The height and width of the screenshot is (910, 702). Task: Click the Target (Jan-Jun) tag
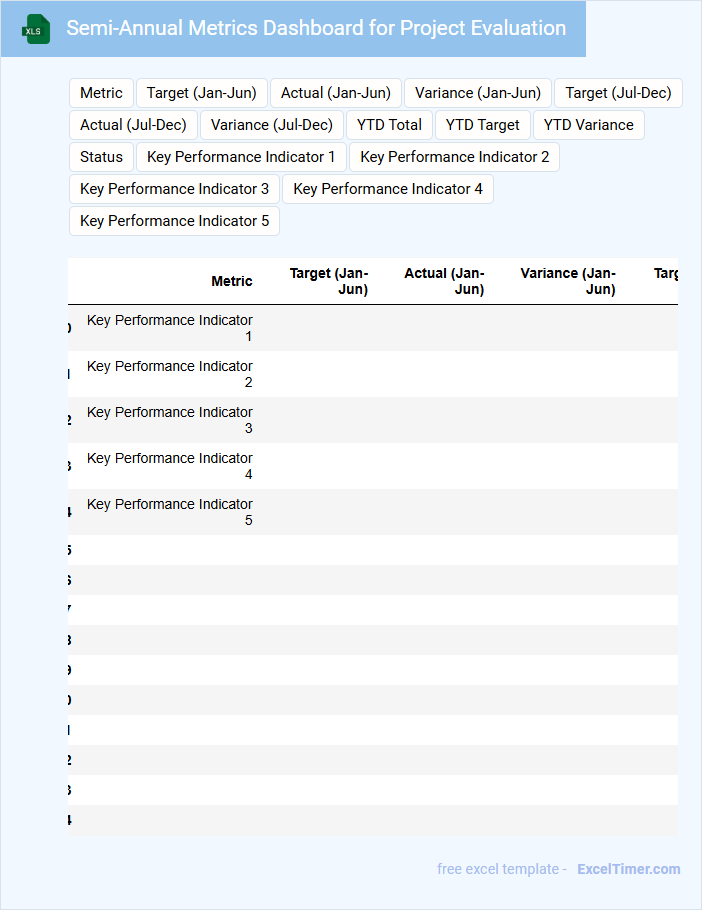point(201,93)
